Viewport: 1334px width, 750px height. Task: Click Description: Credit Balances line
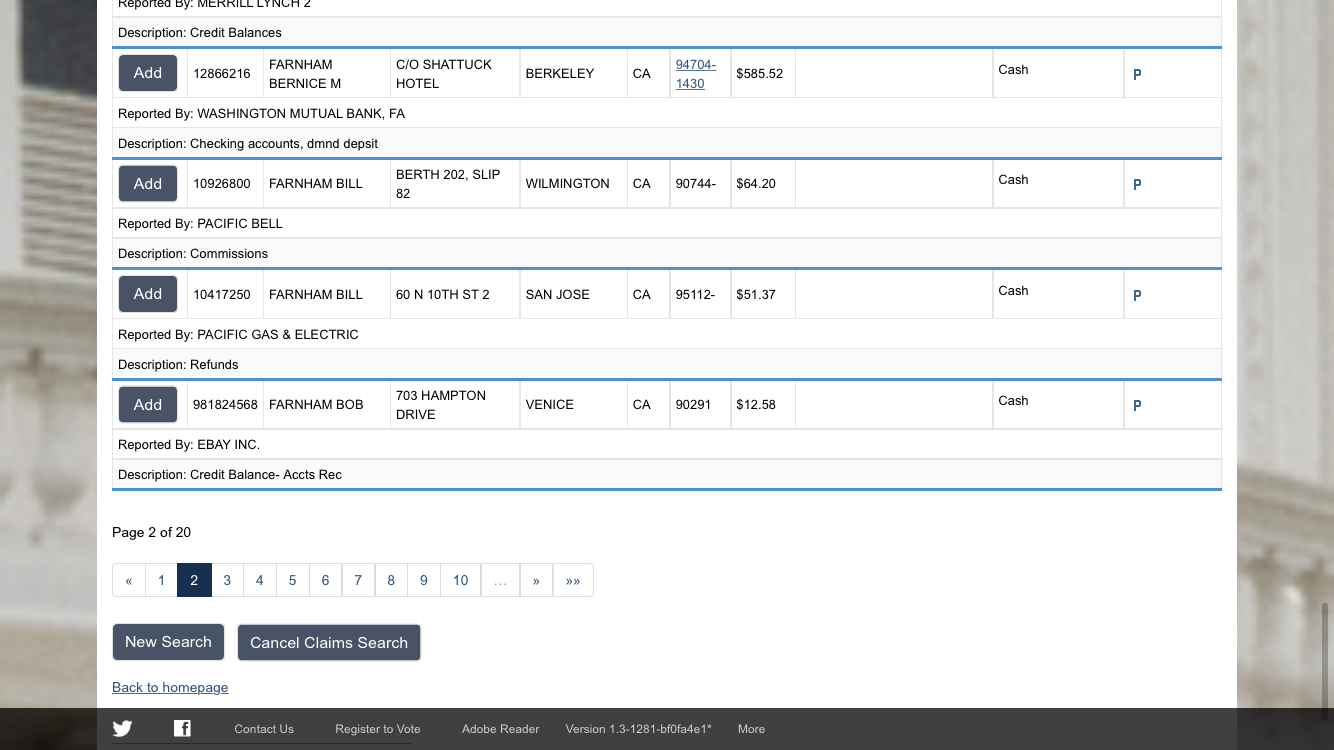(667, 32)
